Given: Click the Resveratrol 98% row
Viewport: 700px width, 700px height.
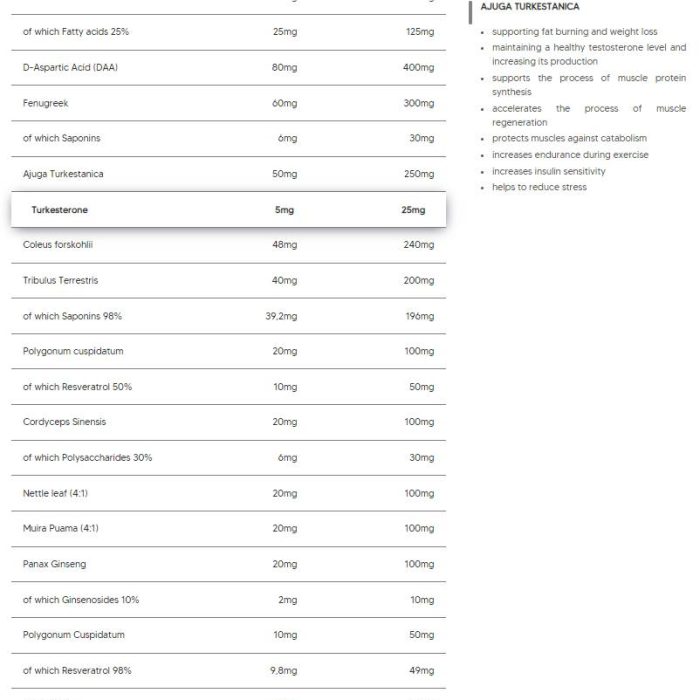Looking at the screenshot, I should 228,671.
